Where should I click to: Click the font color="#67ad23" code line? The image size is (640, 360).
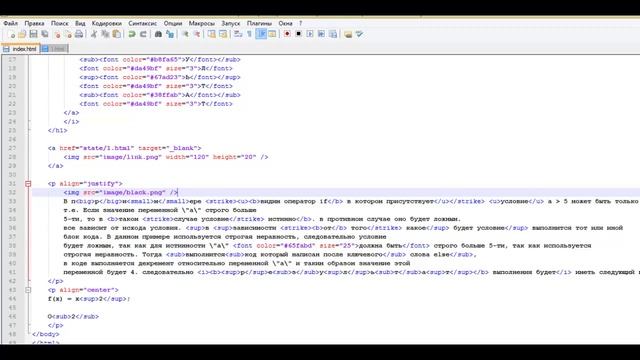160,77
